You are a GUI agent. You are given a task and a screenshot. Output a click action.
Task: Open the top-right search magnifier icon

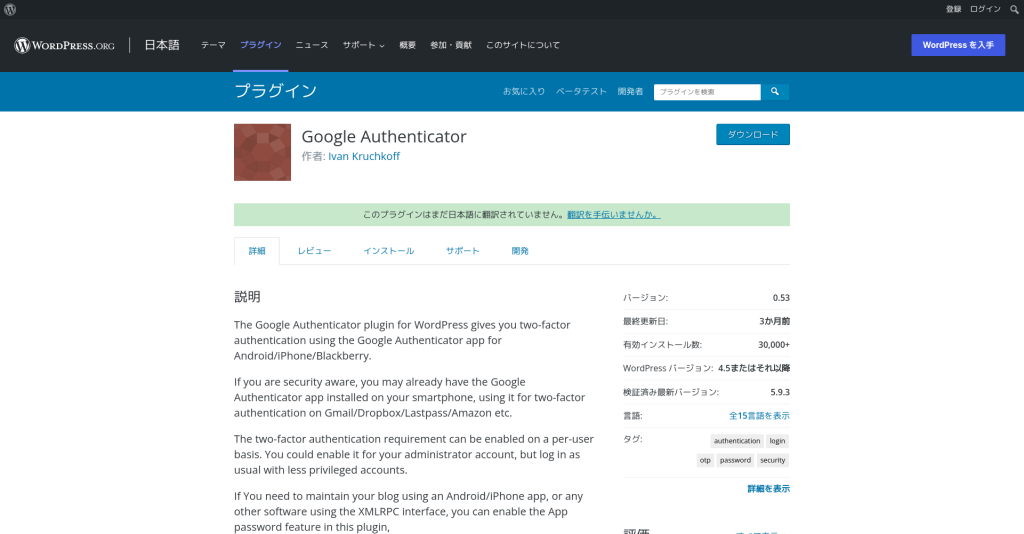tap(1014, 9)
